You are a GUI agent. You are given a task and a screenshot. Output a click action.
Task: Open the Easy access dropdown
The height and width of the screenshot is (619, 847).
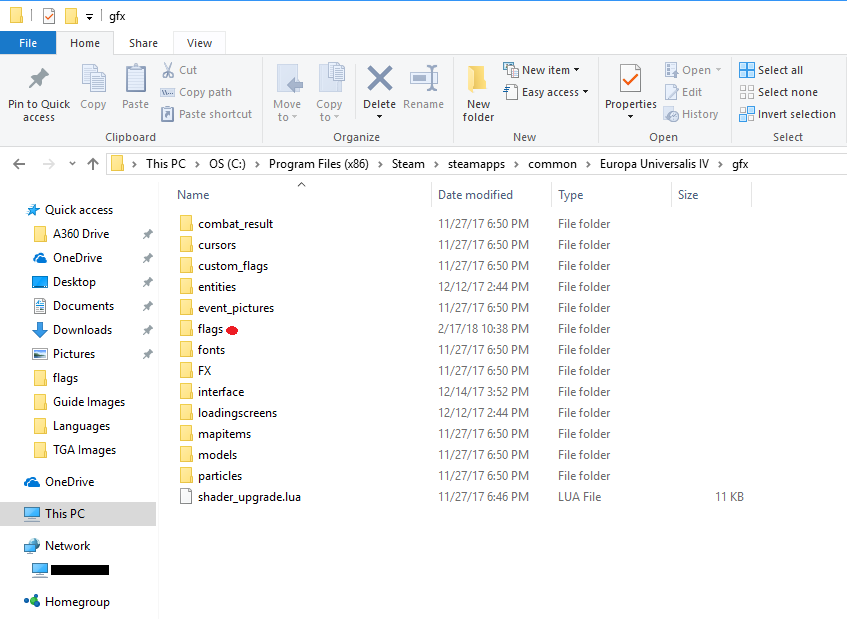546,92
